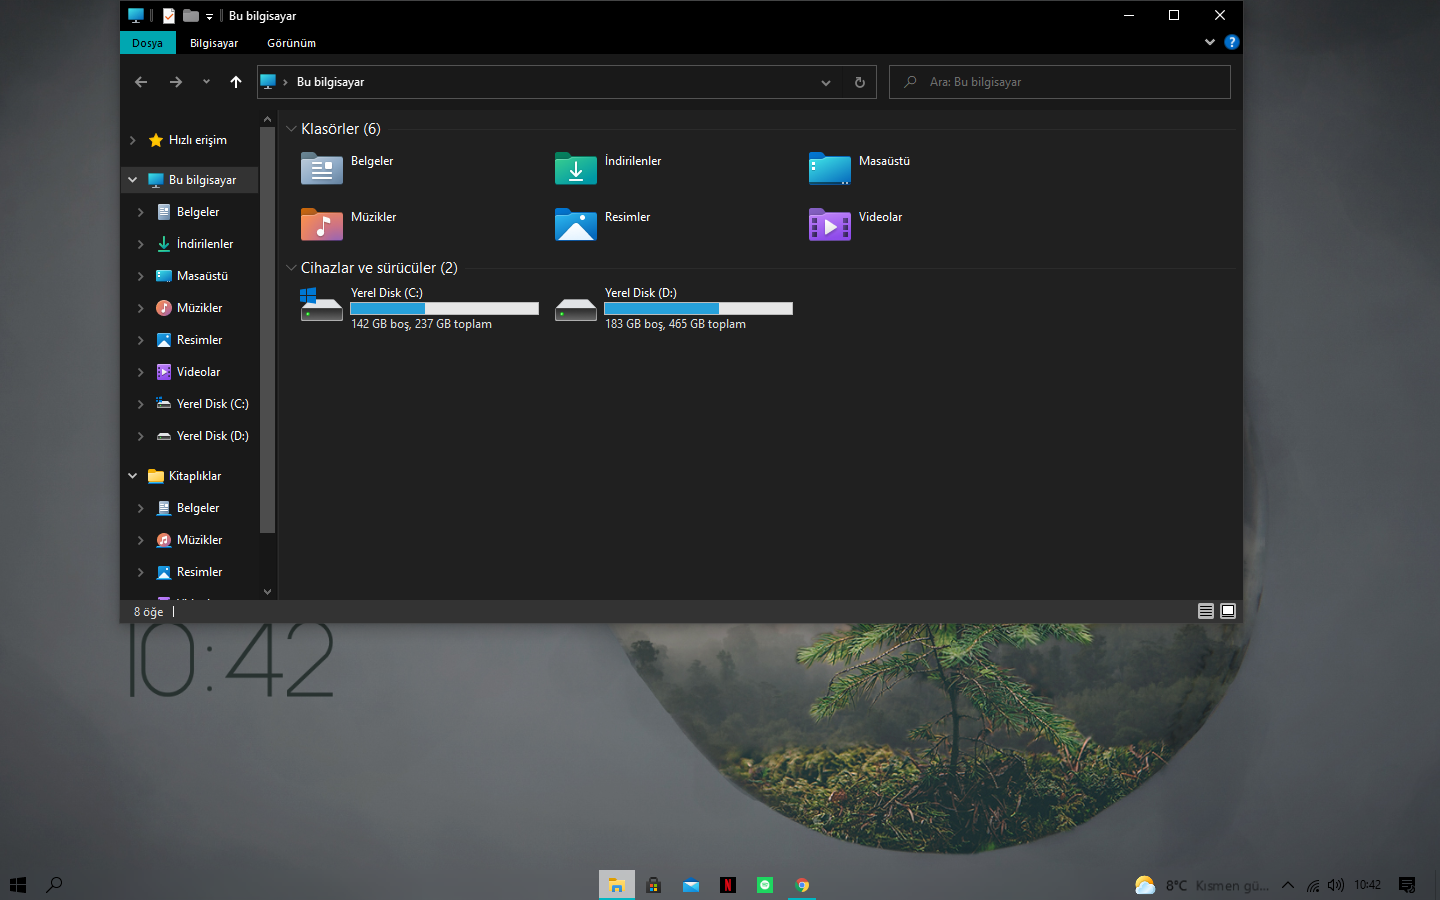Click the Yerel Disk (D:) capacity bar
Image resolution: width=1440 pixels, height=900 pixels.
(x=698, y=309)
